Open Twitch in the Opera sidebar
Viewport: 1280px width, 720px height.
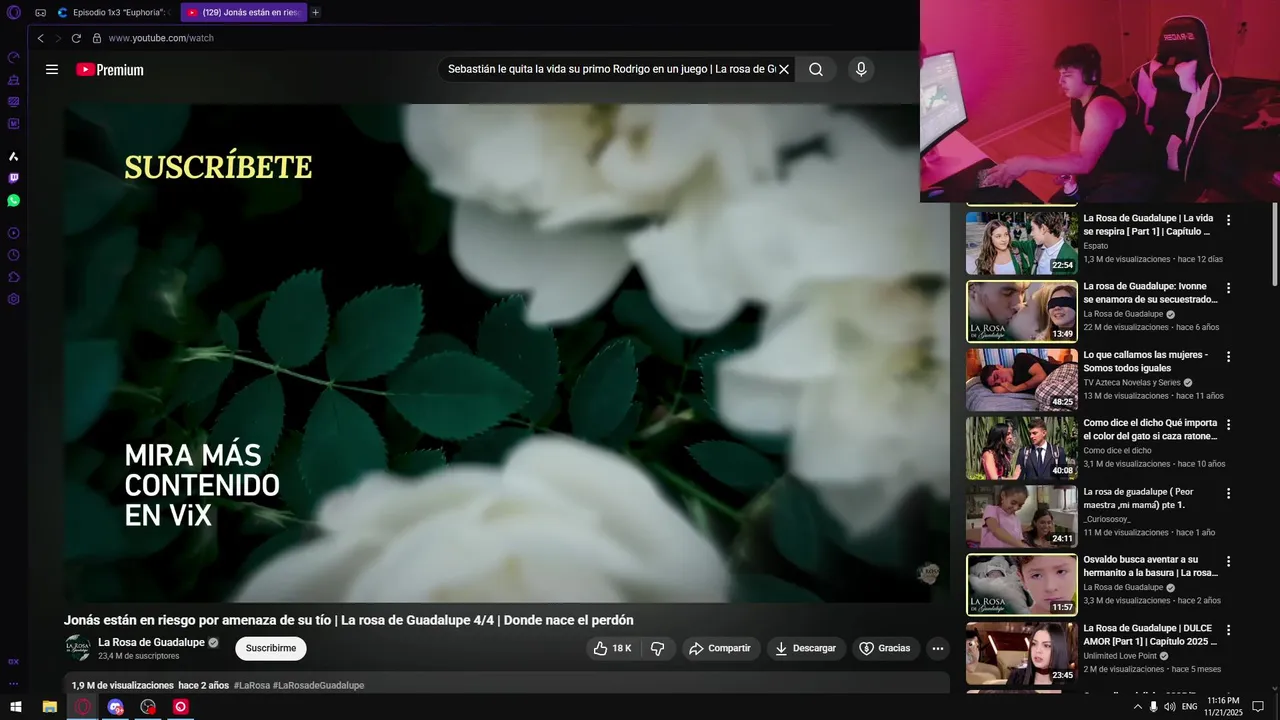tap(14, 178)
